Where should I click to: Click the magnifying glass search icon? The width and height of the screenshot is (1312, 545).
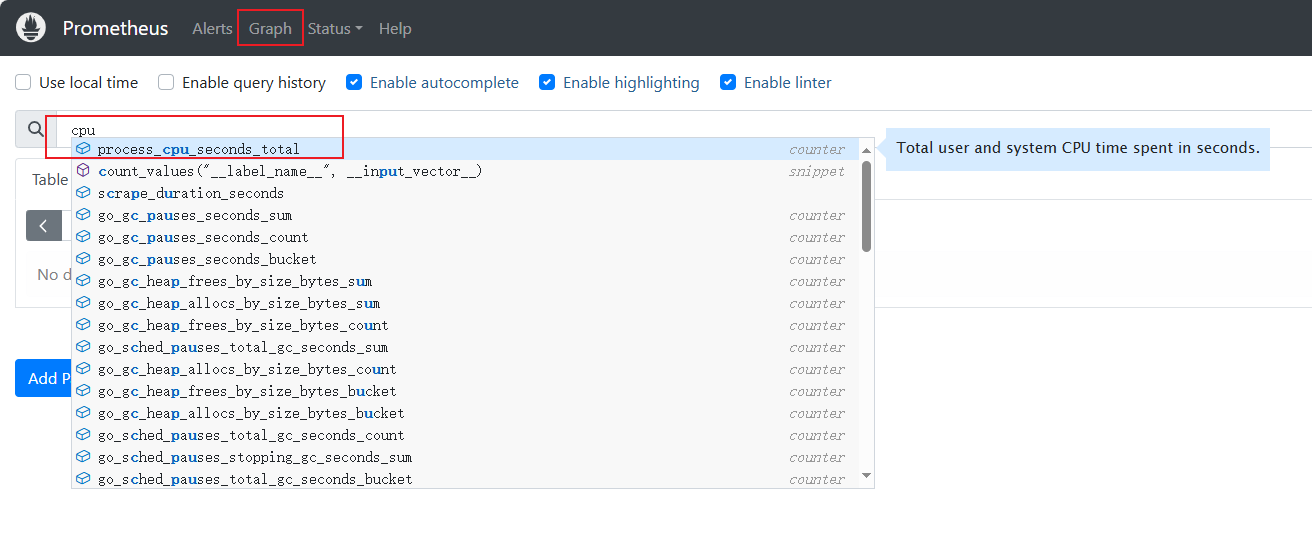pos(36,129)
